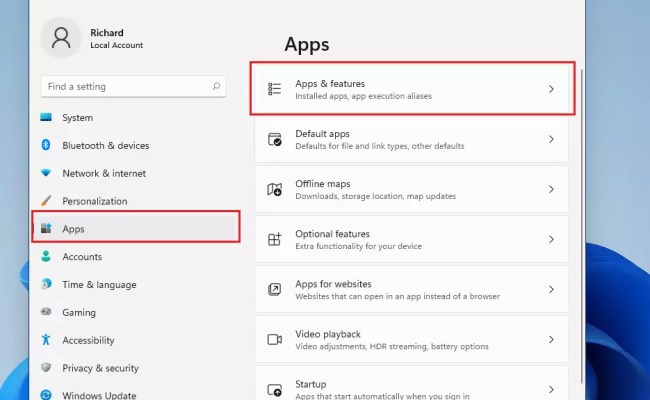Screen dimensions: 650x400
Task: Expand Startup chevron arrow
Action: [551, 390]
